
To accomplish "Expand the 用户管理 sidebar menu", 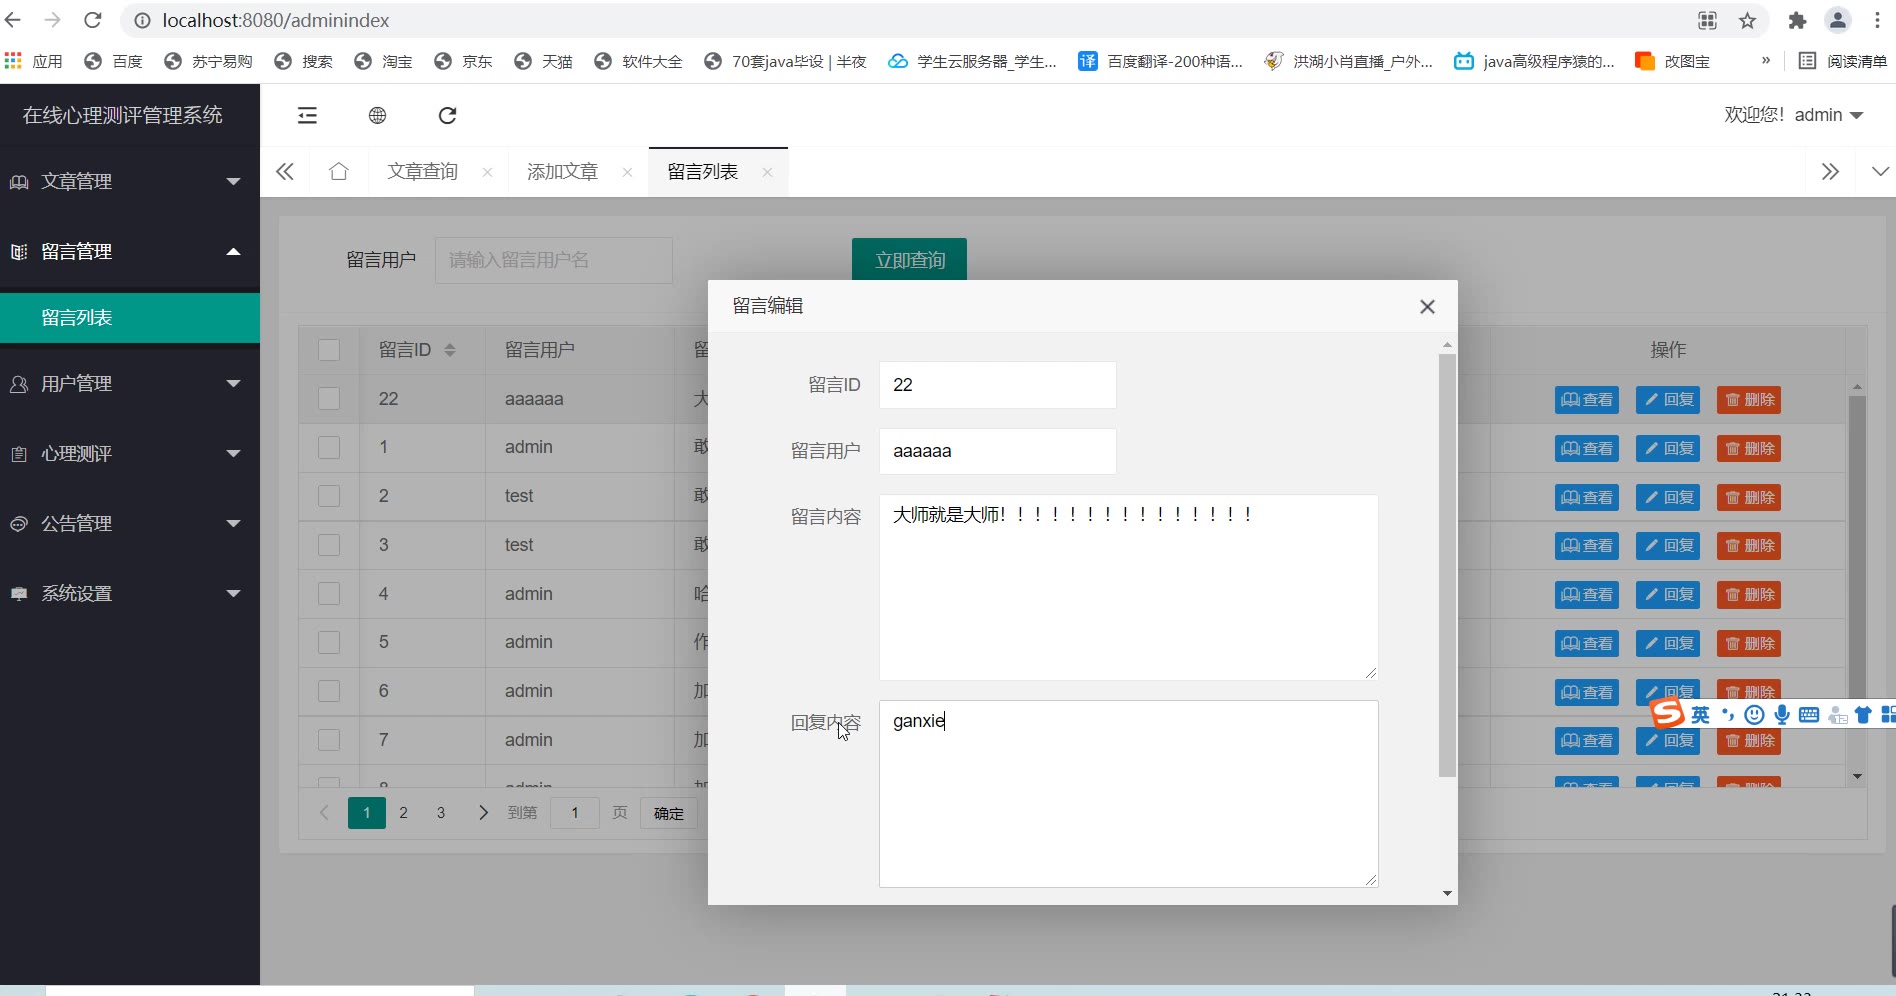I will point(130,384).
